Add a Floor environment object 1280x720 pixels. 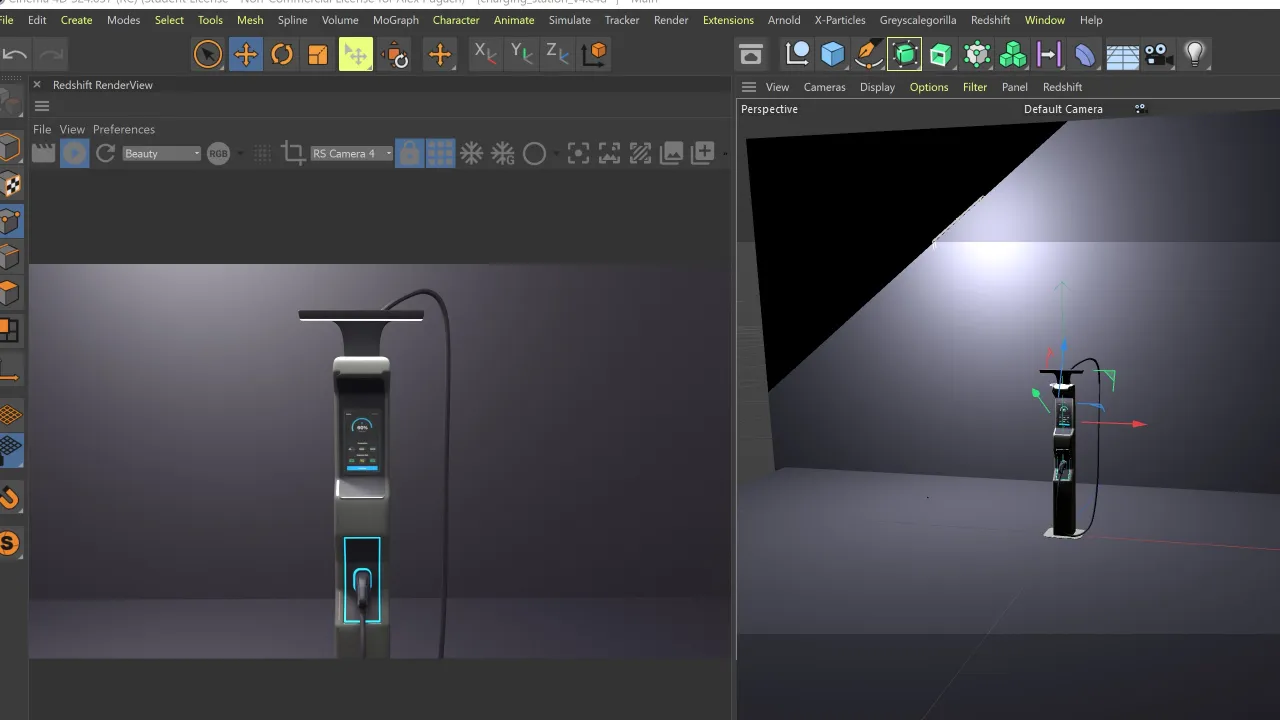[x=1122, y=54]
